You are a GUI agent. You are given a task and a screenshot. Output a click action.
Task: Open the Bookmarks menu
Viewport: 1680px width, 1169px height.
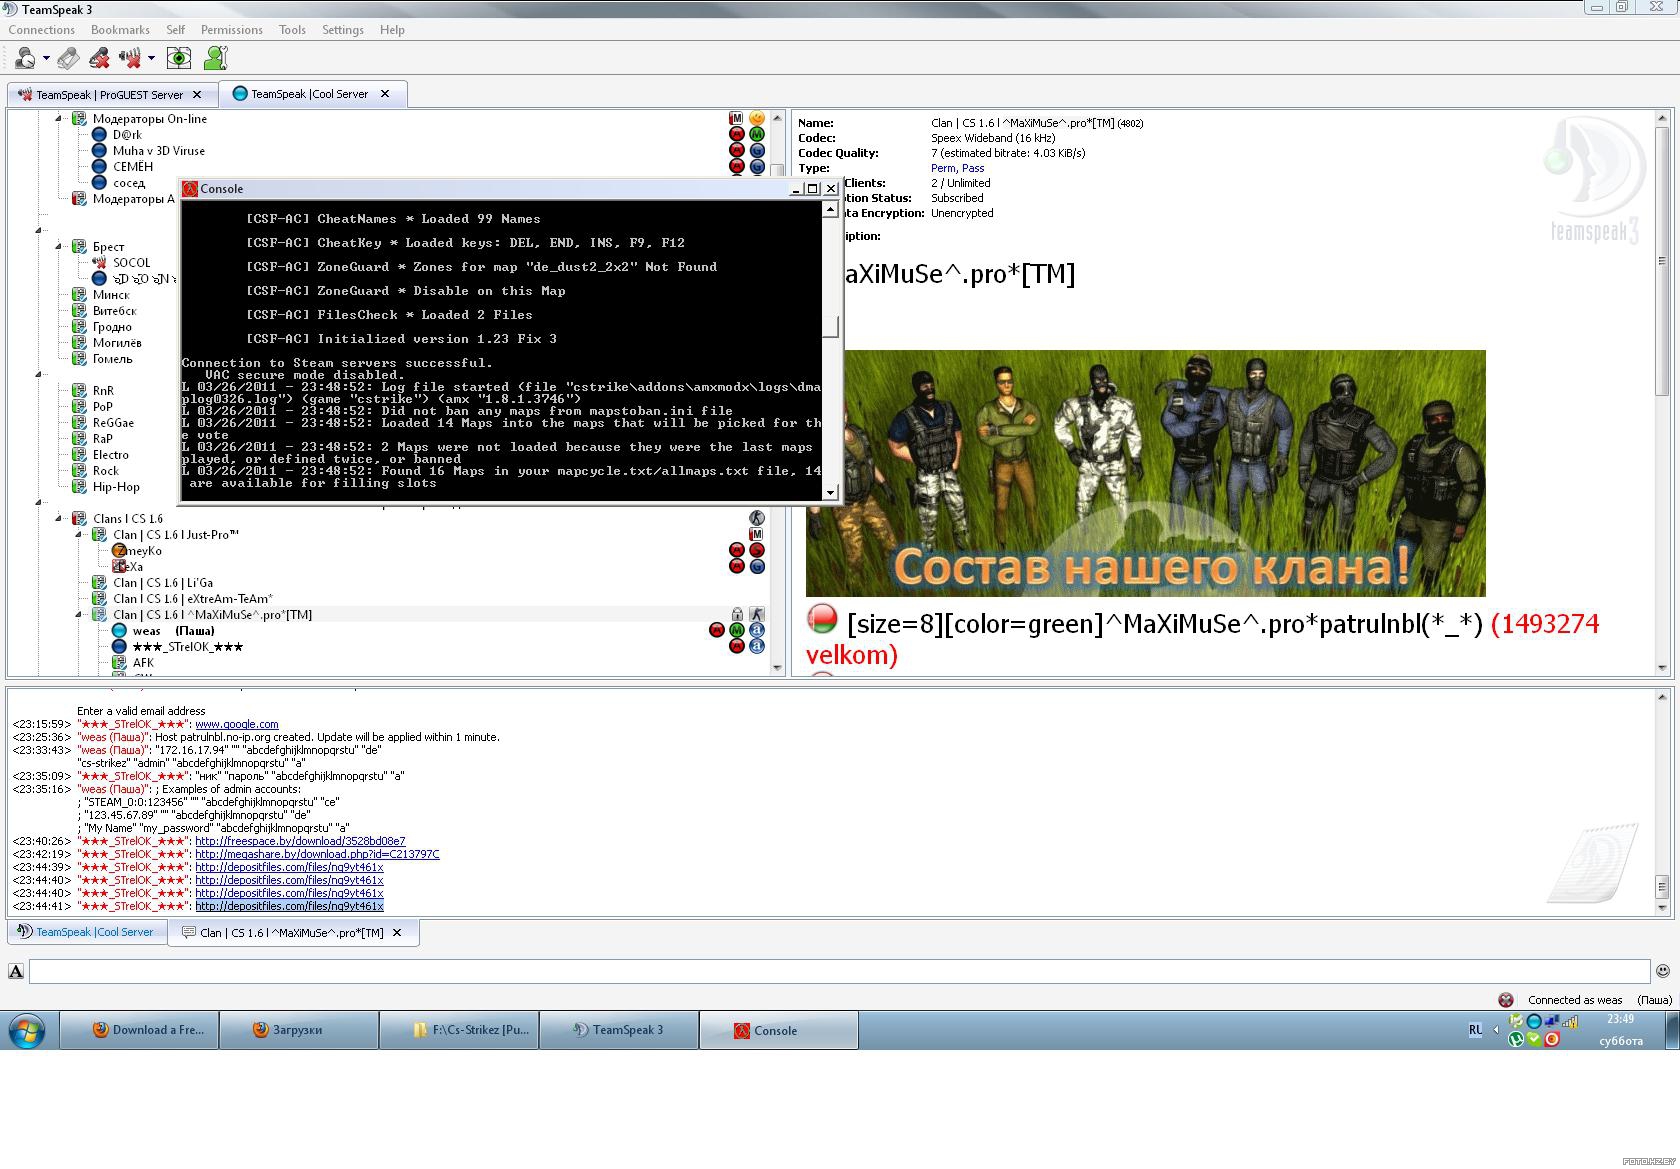[120, 30]
